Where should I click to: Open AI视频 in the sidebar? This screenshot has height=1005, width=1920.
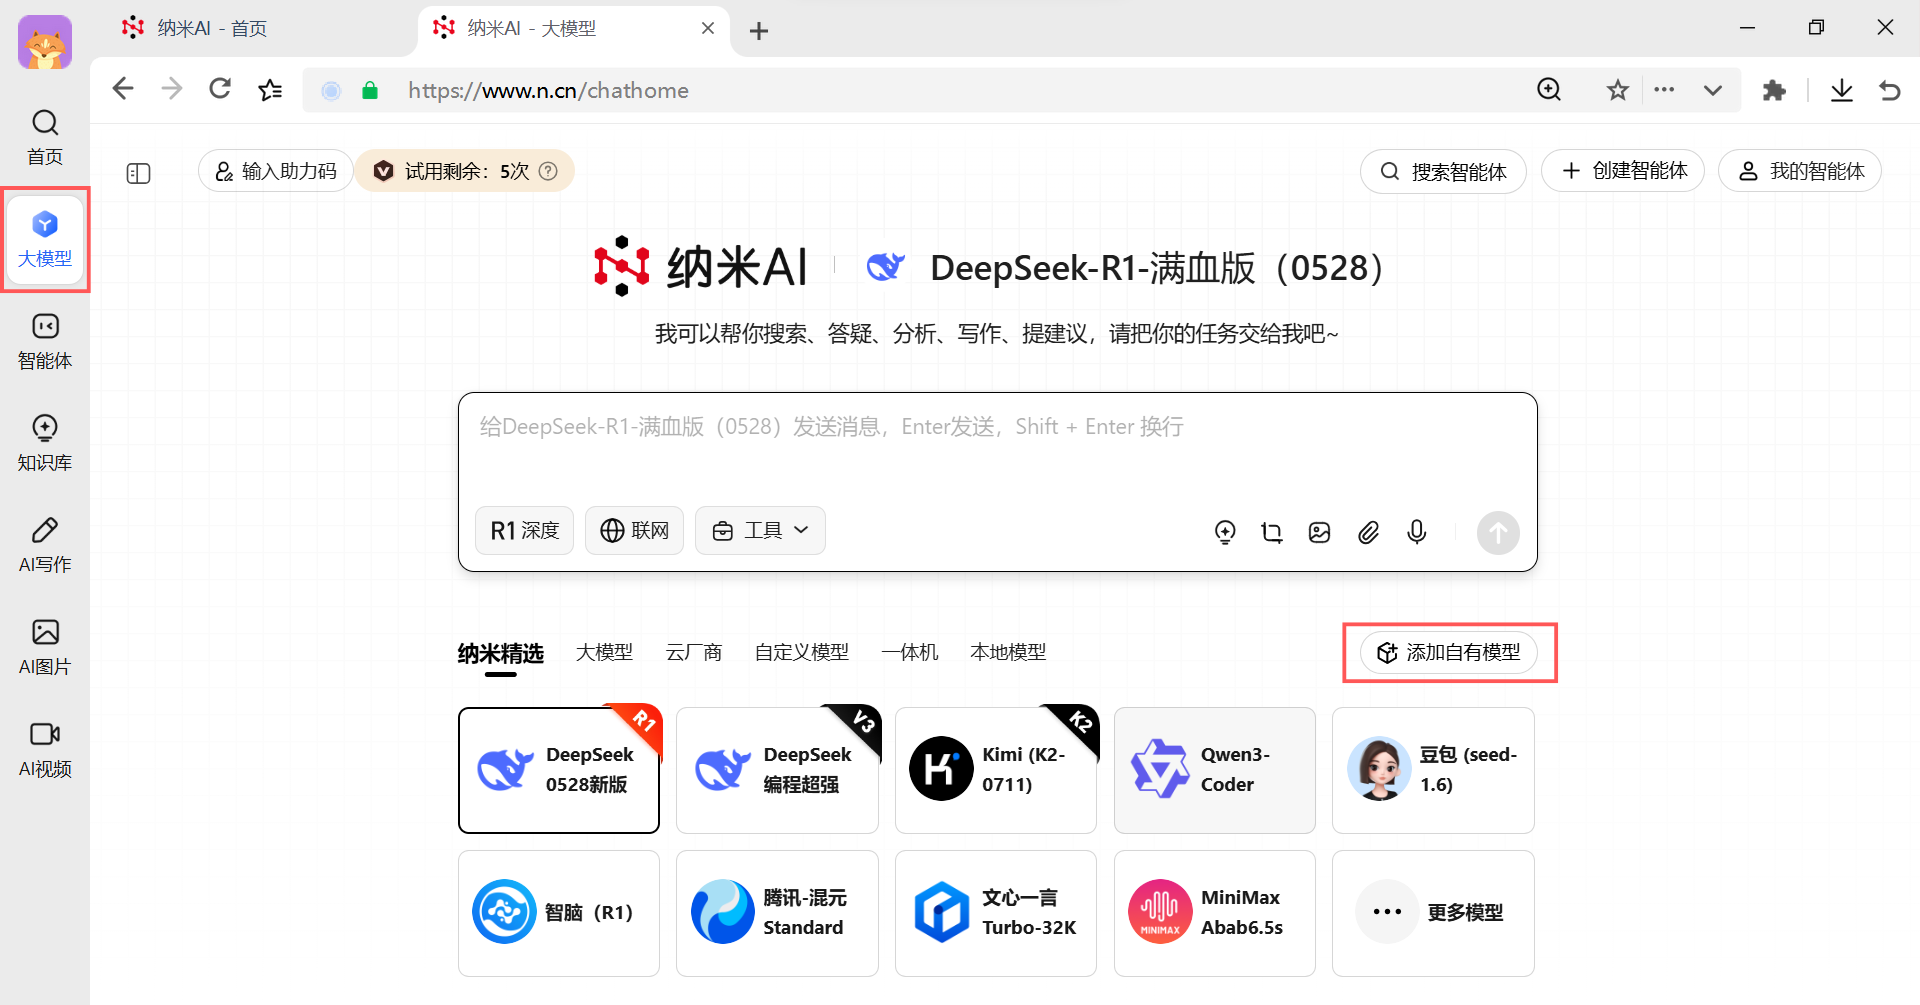click(45, 749)
